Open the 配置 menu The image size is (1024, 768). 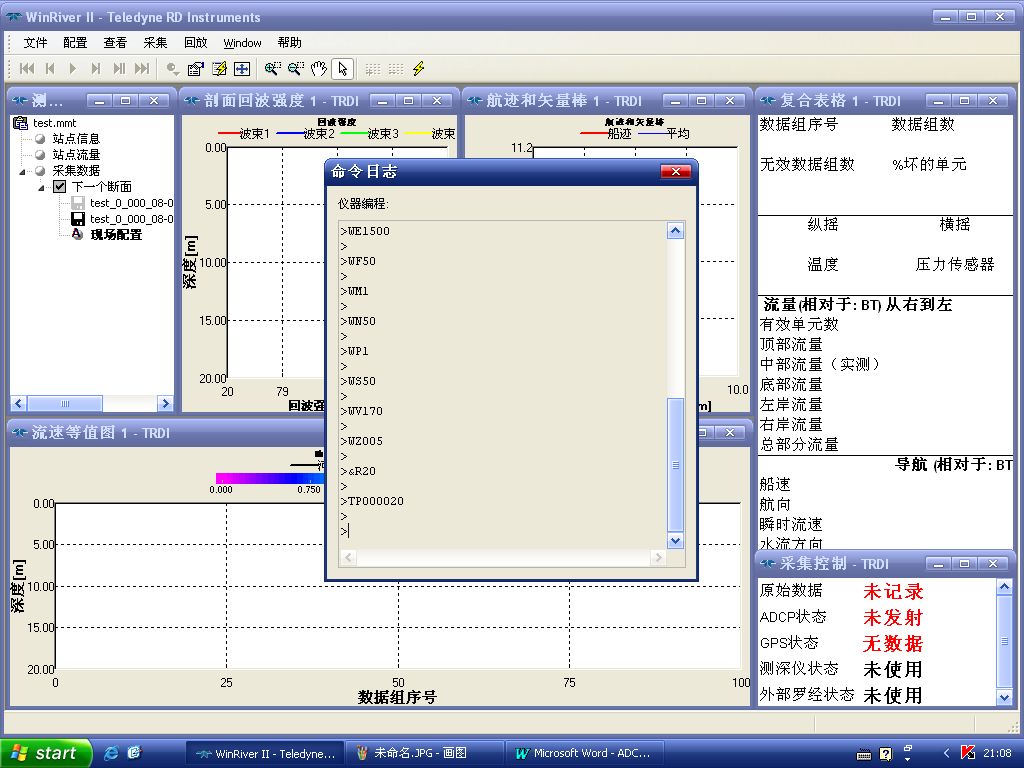pyautogui.click(x=72, y=43)
